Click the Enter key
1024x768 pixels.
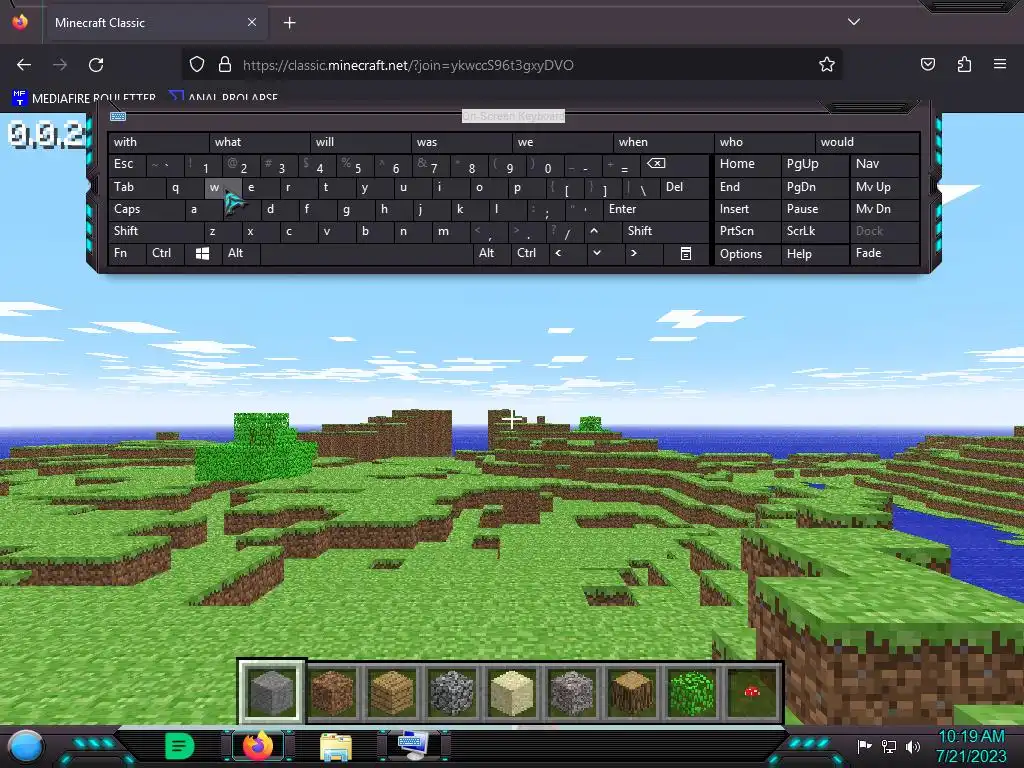click(x=656, y=209)
